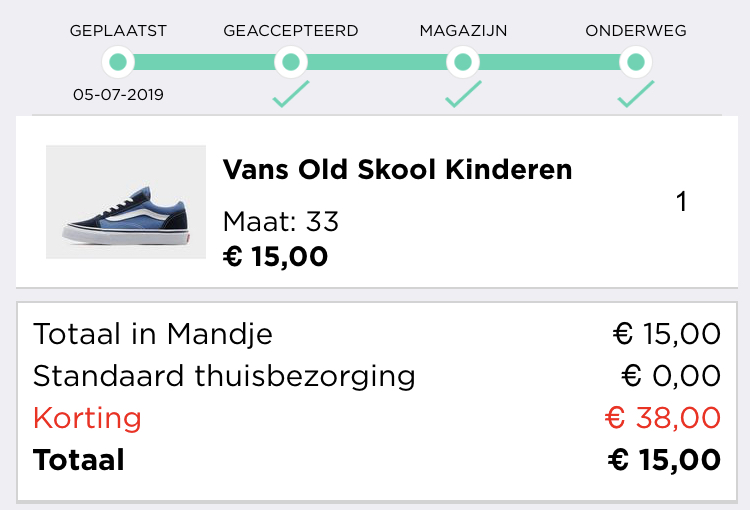Click the checkmark under Geaccepteerd

click(x=291, y=95)
